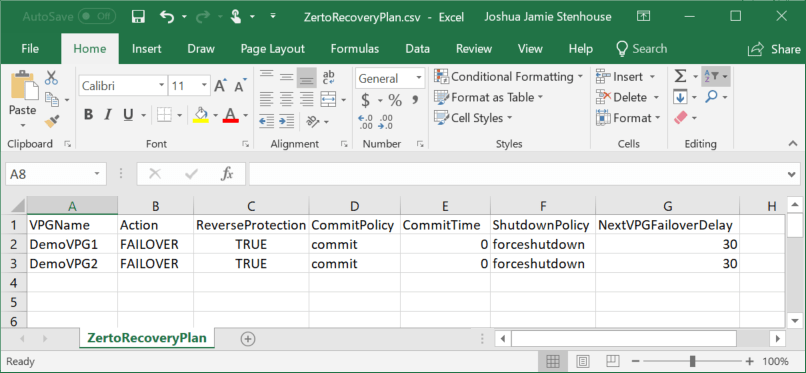This screenshot has width=806, height=373.
Task: Open font size 11 dropdown
Action: click(x=204, y=85)
